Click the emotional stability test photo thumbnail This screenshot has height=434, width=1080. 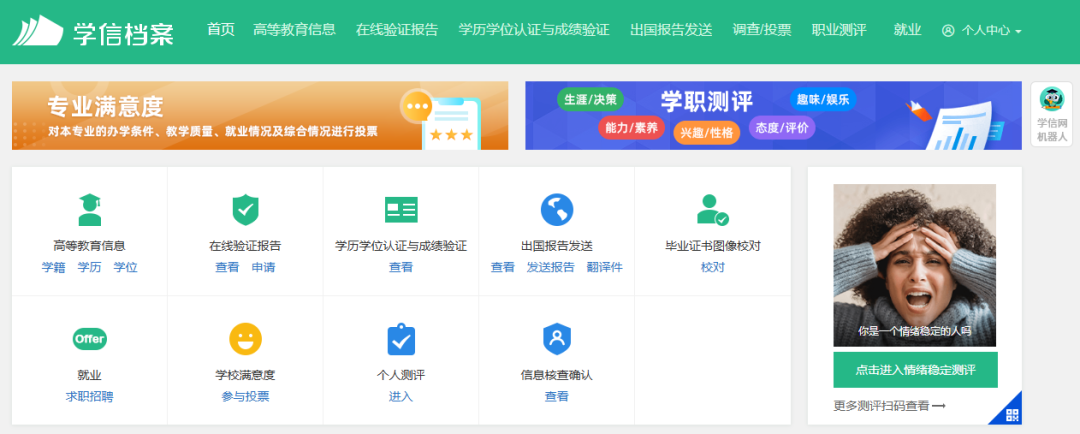coord(915,265)
